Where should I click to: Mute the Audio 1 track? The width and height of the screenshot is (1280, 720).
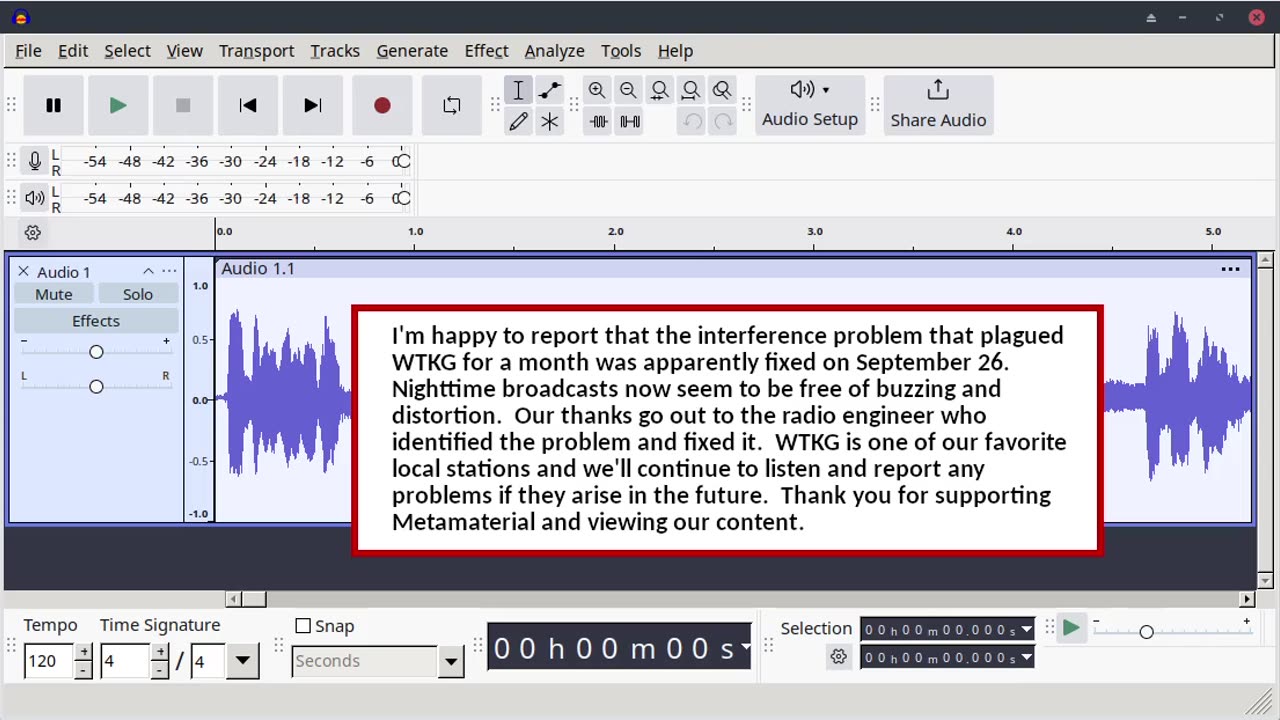pos(54,294)
